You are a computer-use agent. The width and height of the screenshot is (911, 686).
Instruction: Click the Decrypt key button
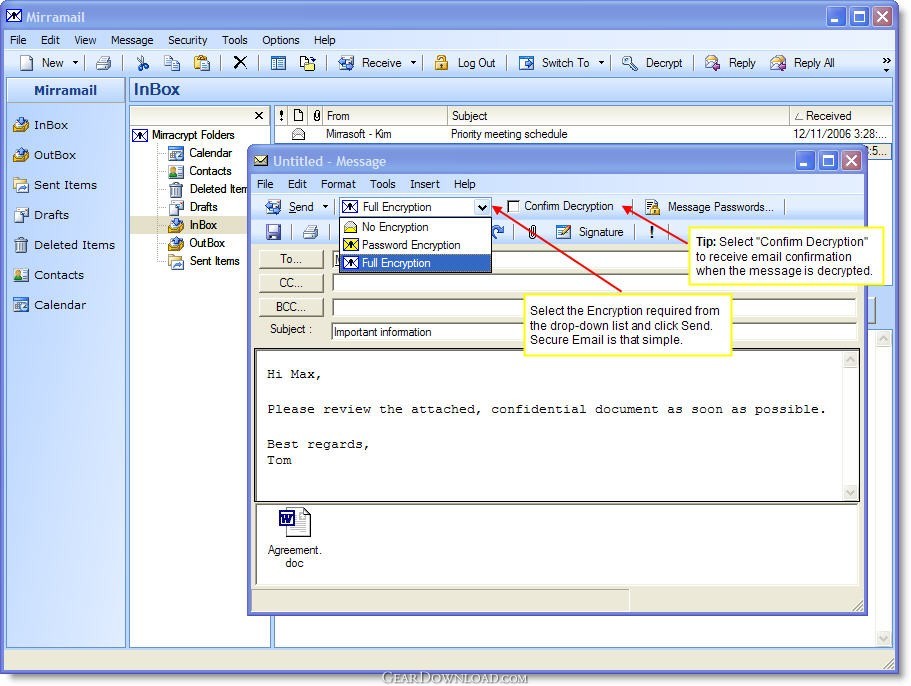pos(652,63)
